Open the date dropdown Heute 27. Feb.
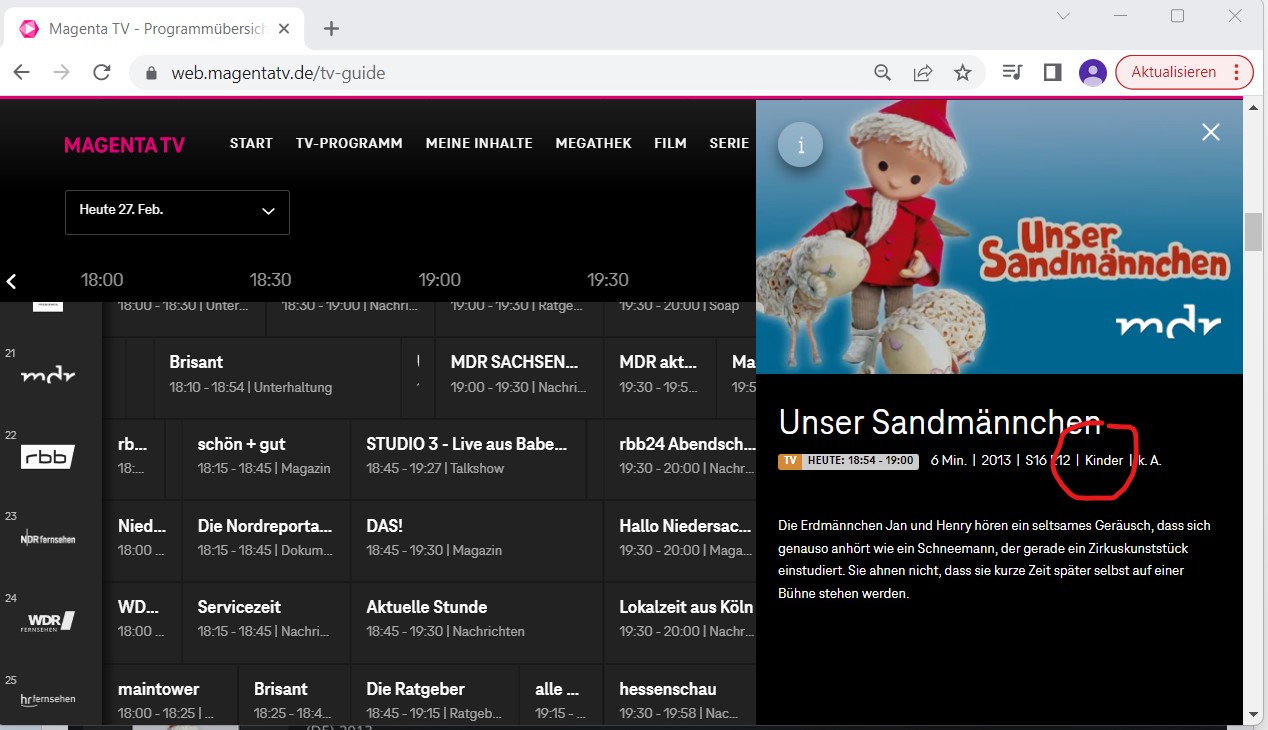This screenshot has width=1268, height=730. (x=177, y=212)
